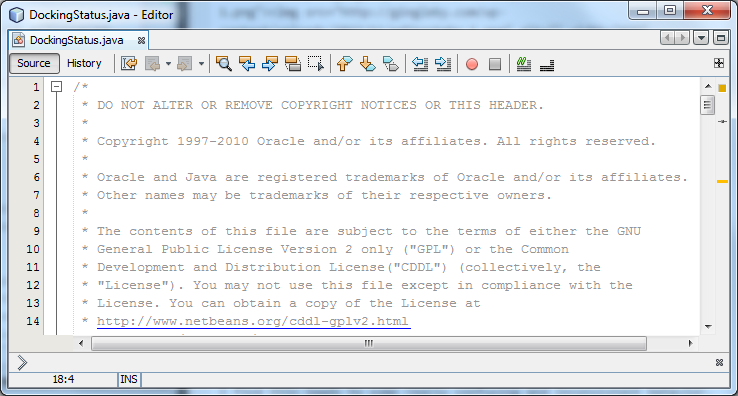Open the Forward button dropdown arrow
This screenshot has width=738, height=396.
[201, 64]
